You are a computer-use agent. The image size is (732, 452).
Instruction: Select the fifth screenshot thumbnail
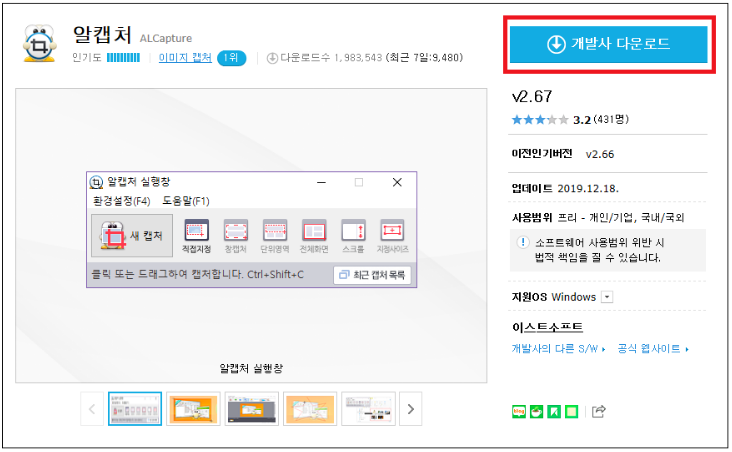pos(368,409)
